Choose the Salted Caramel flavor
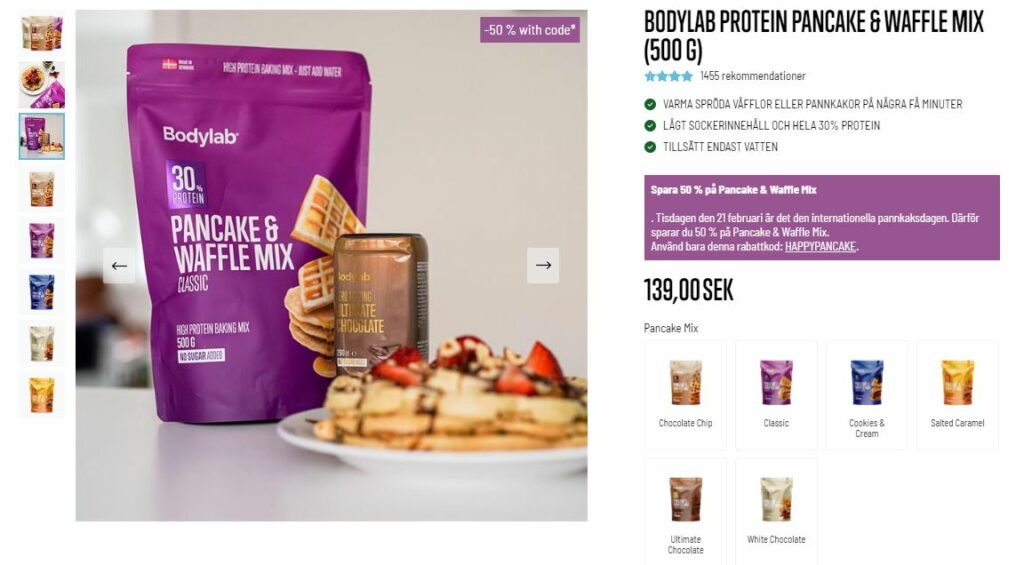The width and height of the screenshot is (1024, 565). 957,395
